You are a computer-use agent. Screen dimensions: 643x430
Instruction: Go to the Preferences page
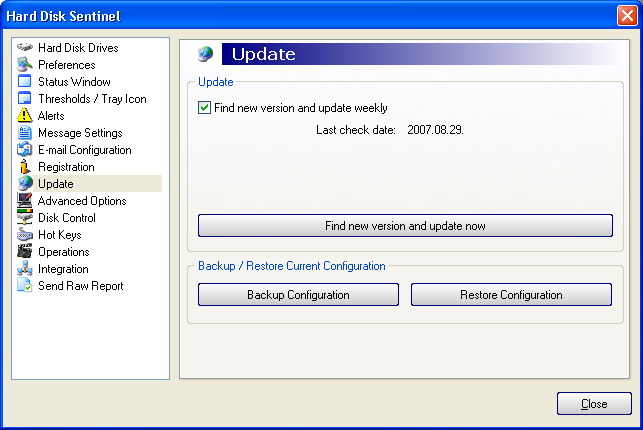pos(66,65)
